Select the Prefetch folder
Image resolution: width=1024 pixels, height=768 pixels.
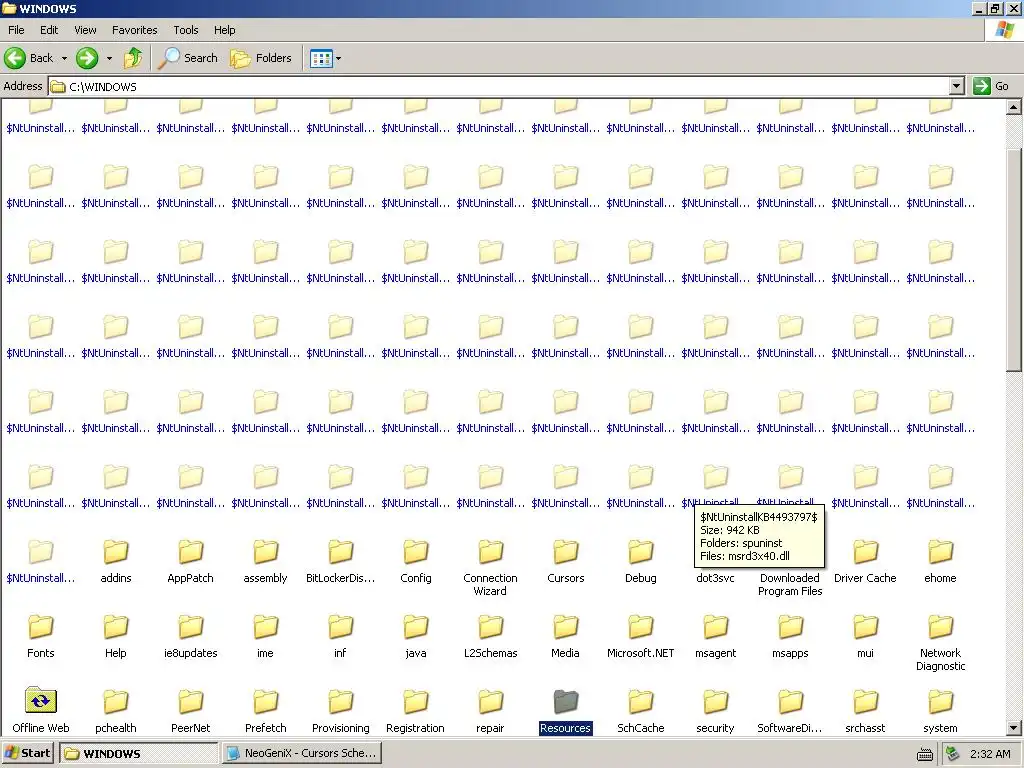click(x=265, y=712)
